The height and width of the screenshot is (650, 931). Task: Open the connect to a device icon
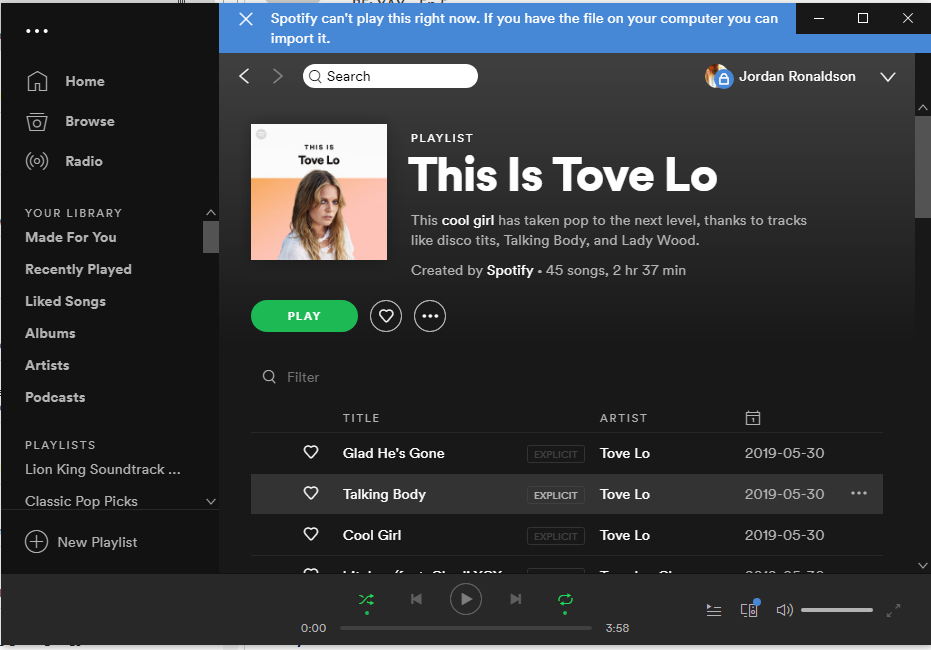[748, 610]
